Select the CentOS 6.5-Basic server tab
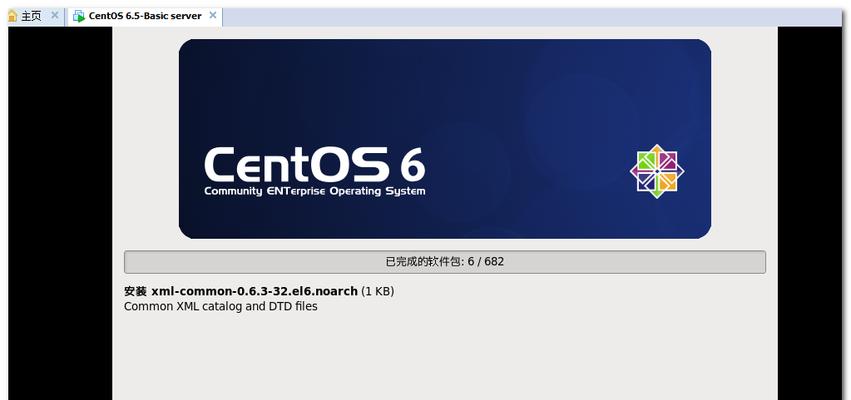This screenshot has width=851, height=400. tap(144, 16)
